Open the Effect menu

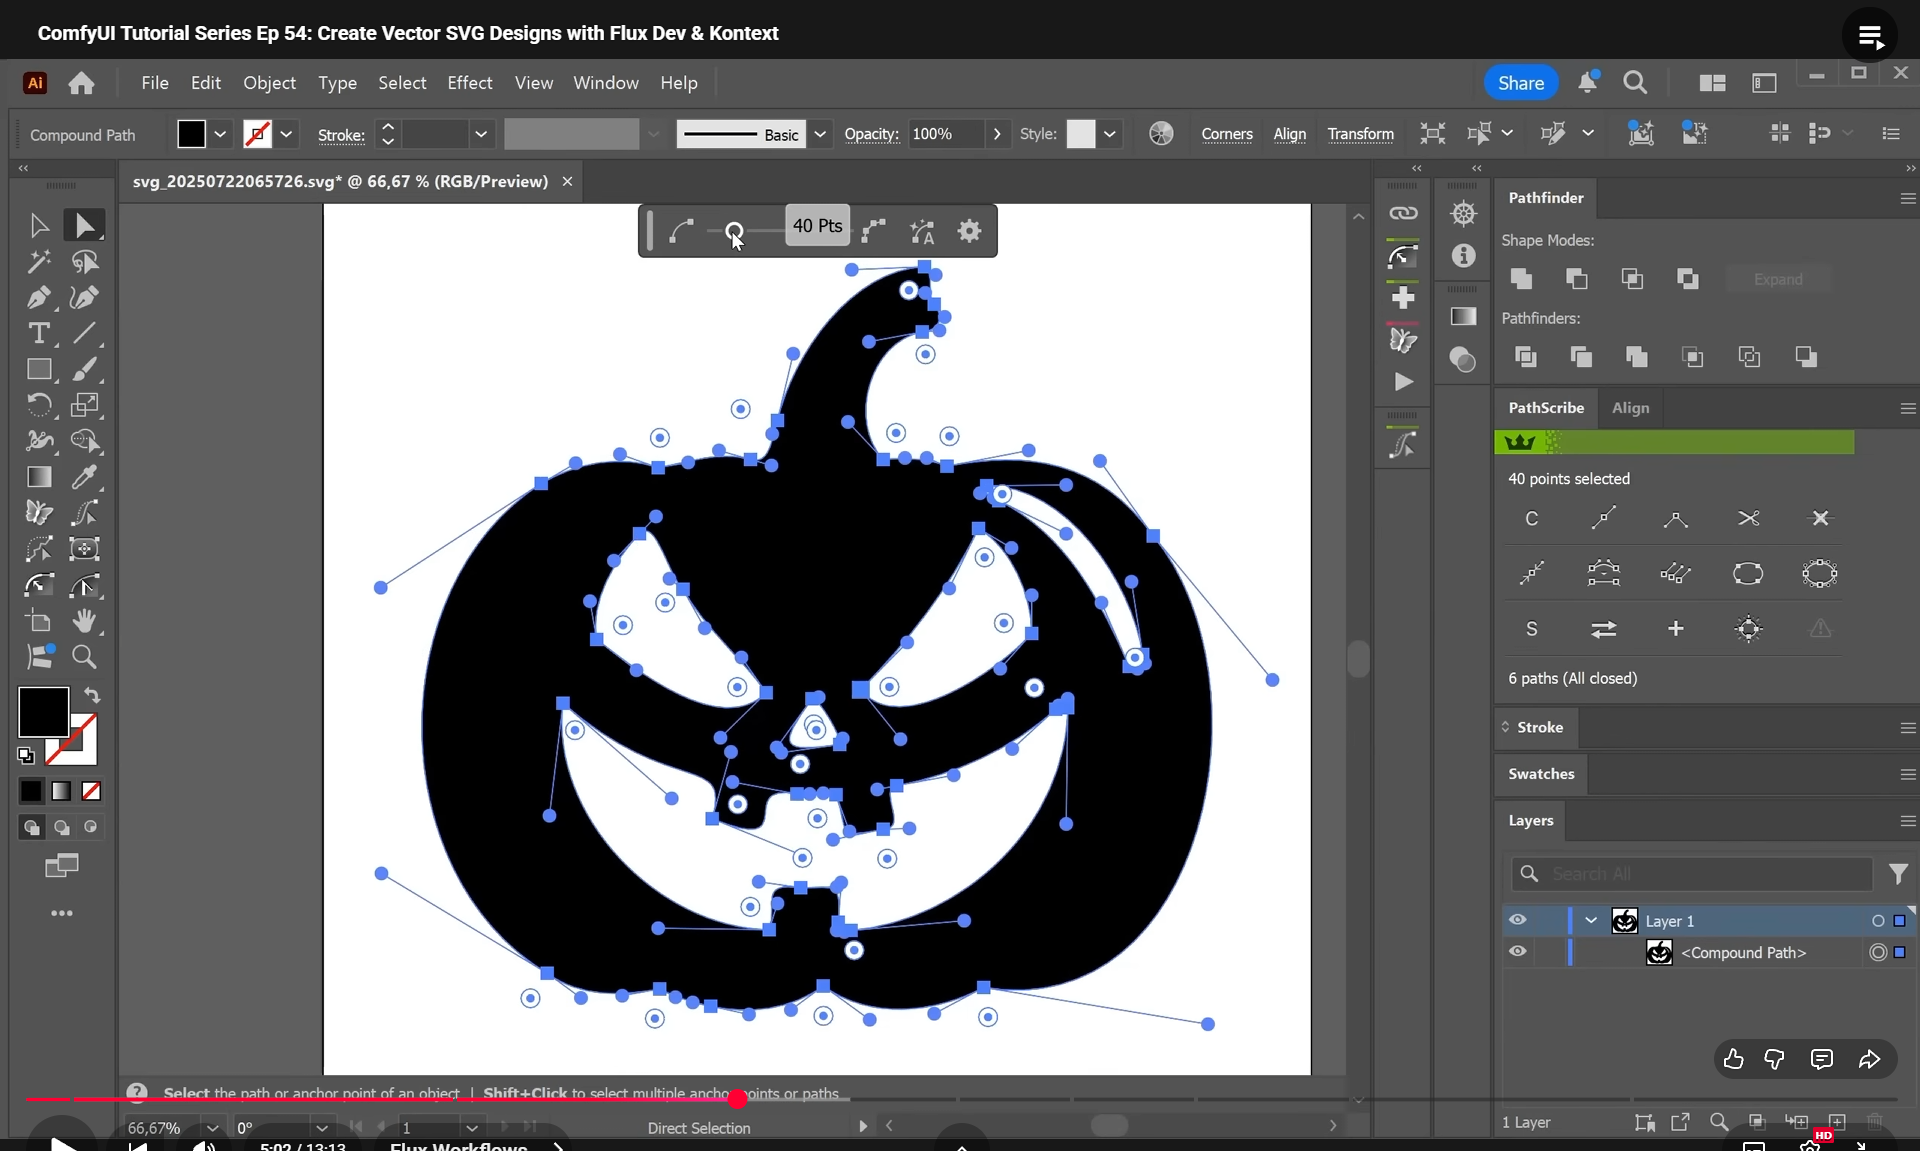tap(469, 83)
